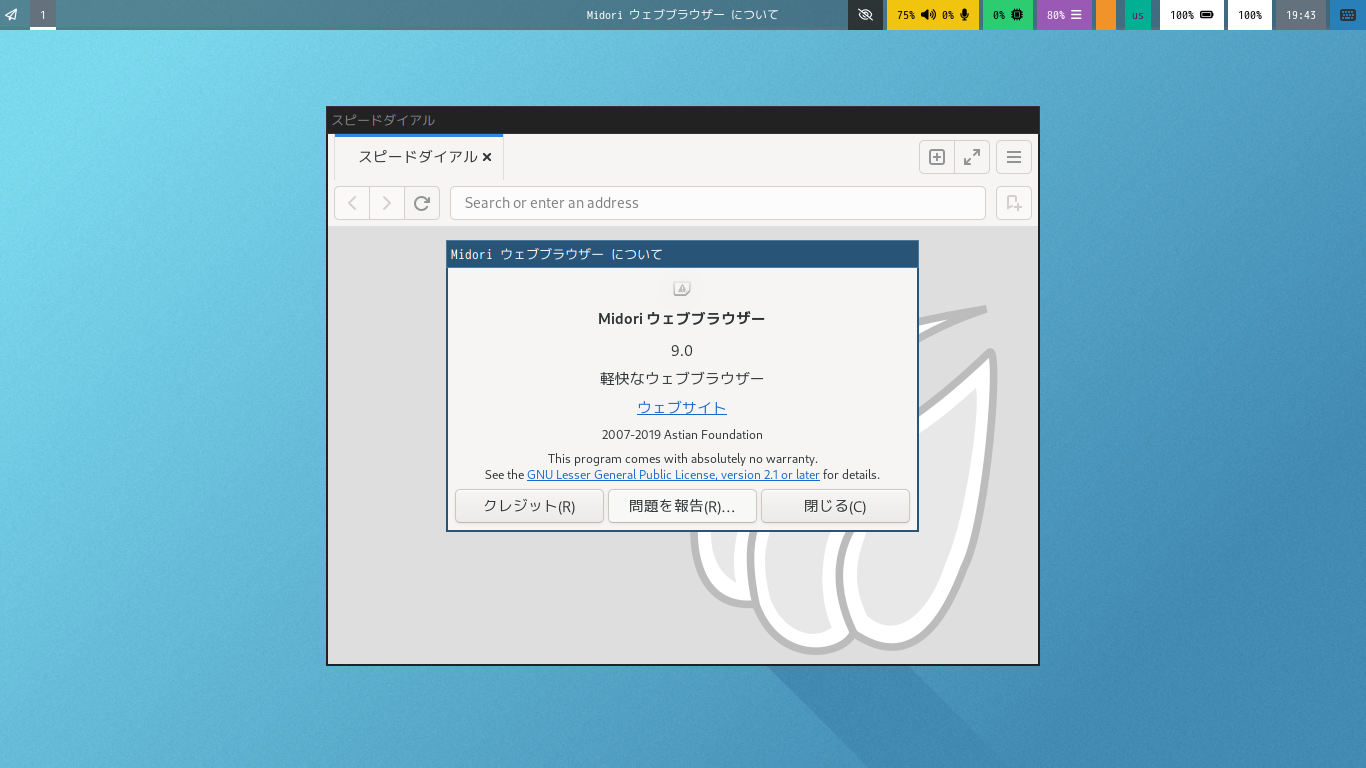This screenshot has width=1366, height=768.
Task: Reload the page with refresh icon
Action: tap(422, 203)
